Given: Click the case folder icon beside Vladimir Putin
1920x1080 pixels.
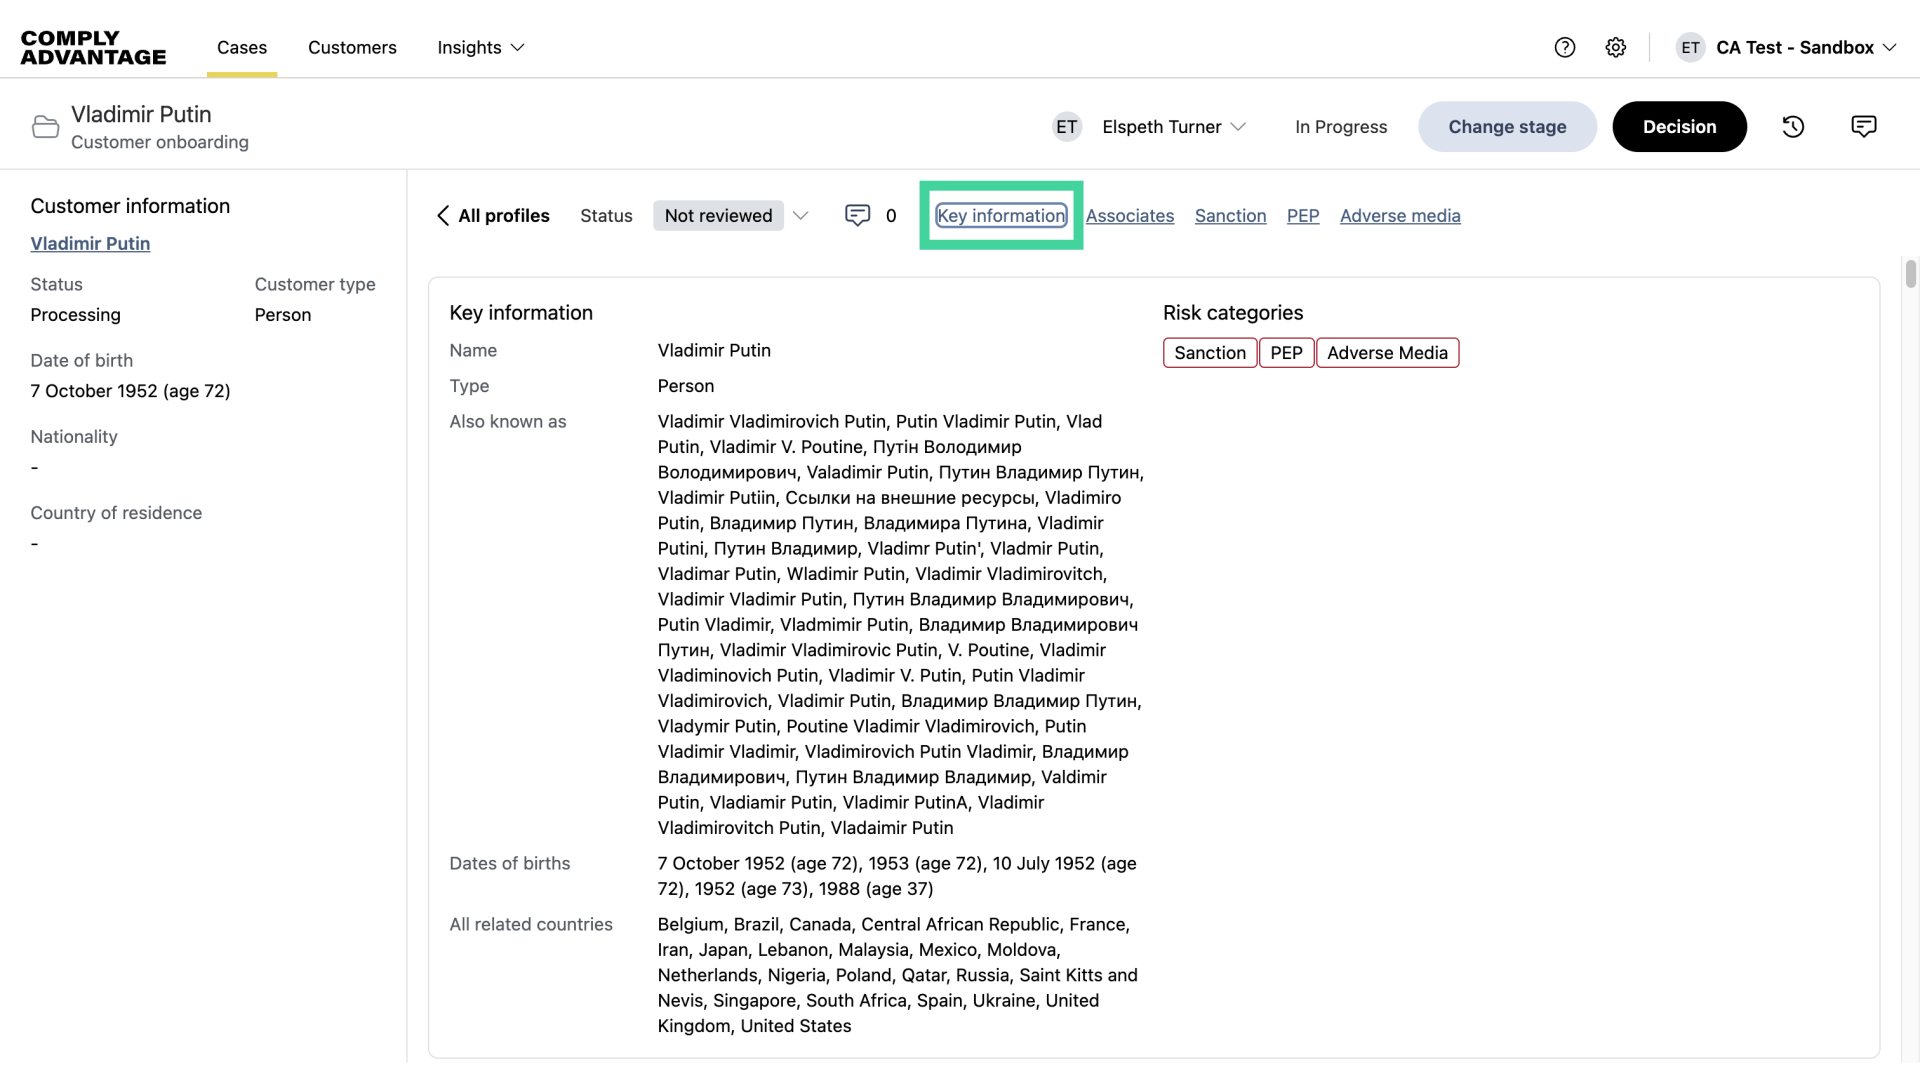Looking at the screenshot, I should point(44,126).
